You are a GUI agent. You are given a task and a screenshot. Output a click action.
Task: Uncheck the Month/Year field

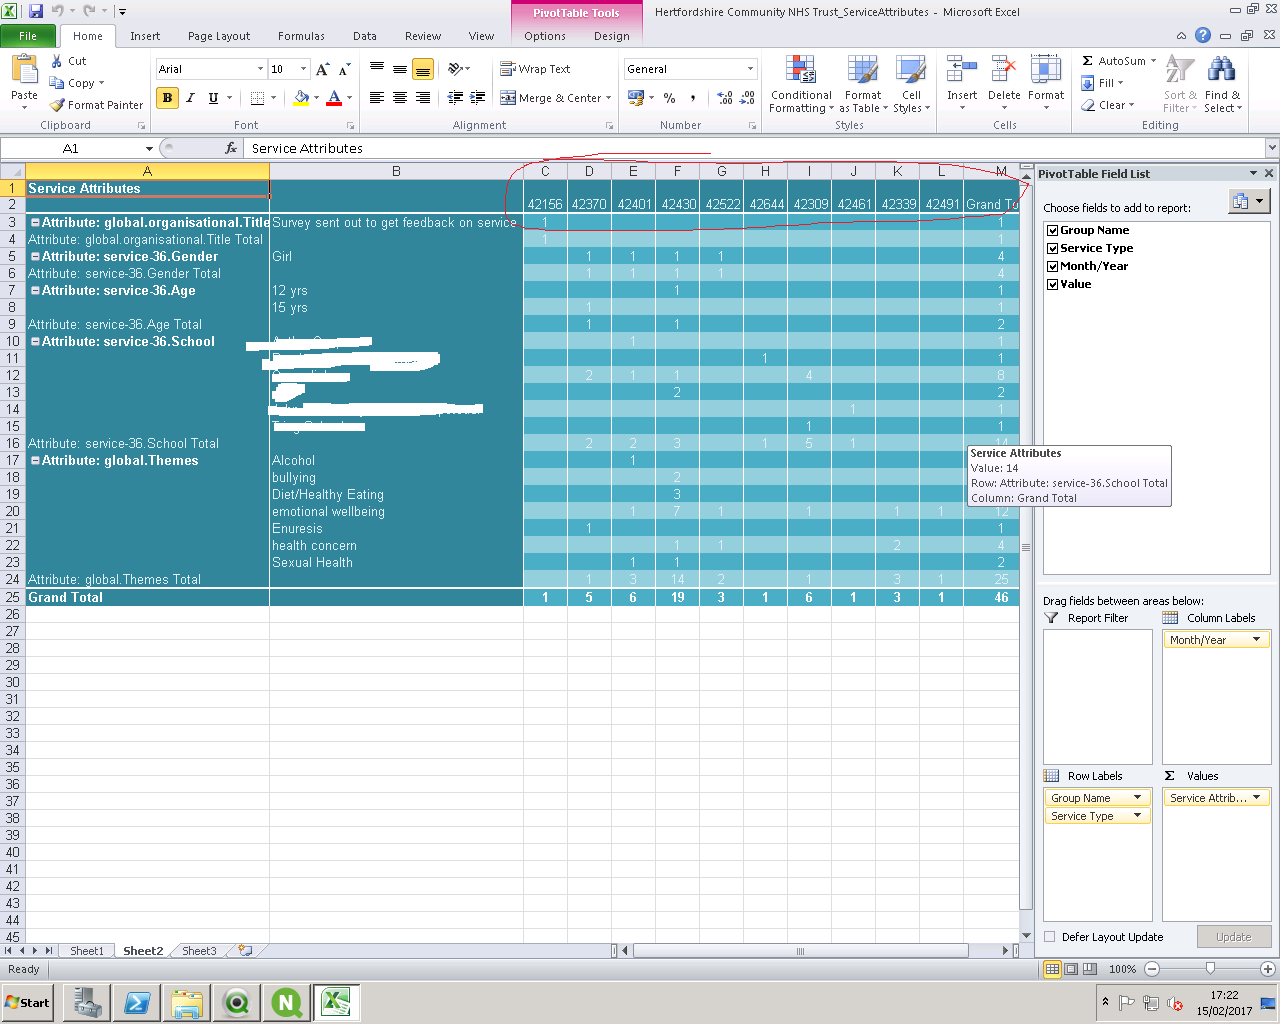point(1052,266)
